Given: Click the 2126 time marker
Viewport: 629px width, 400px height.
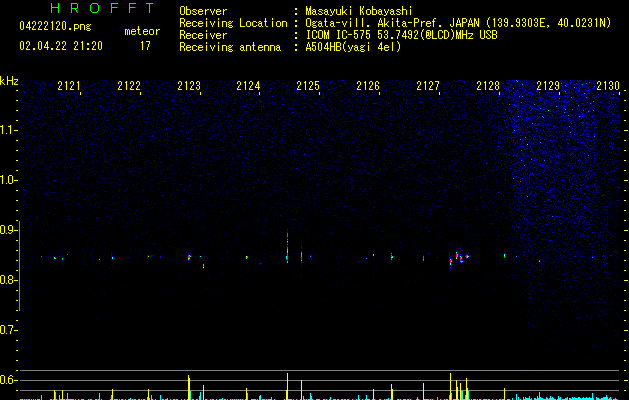Looking at the screenshot, I should tap(368, 86).
